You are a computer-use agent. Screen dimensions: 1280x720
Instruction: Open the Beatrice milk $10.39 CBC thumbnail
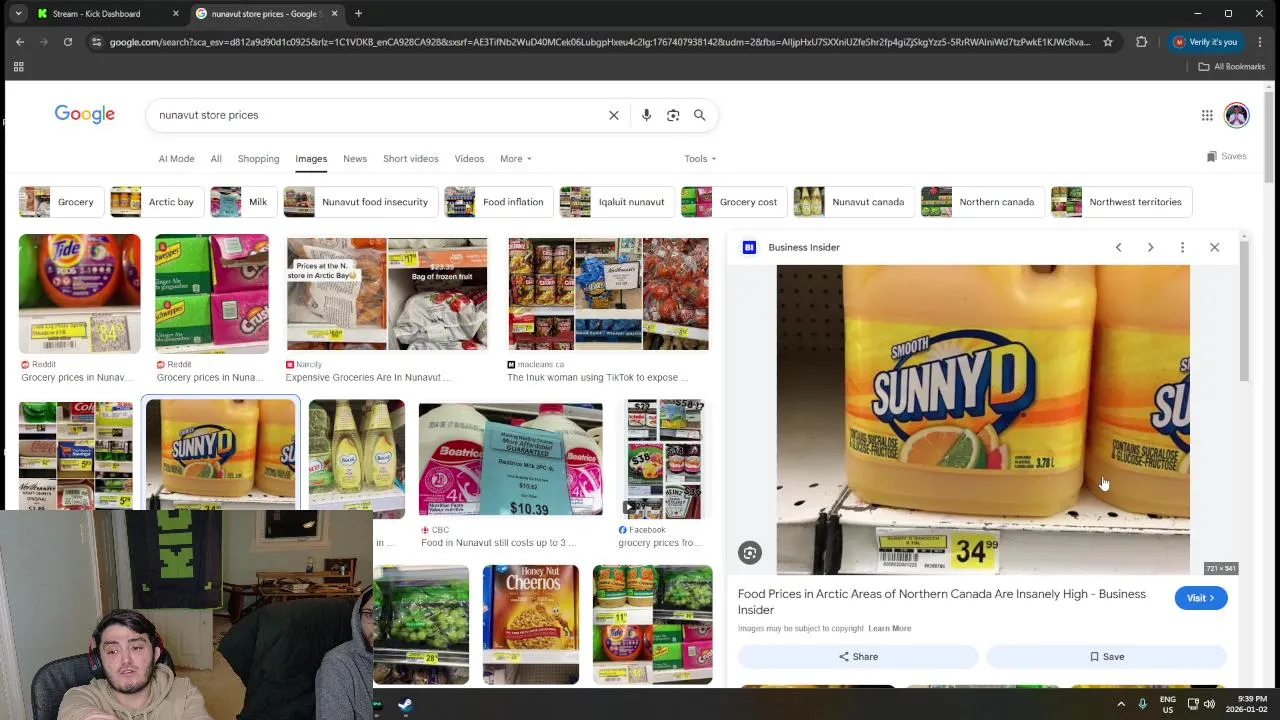511,459
